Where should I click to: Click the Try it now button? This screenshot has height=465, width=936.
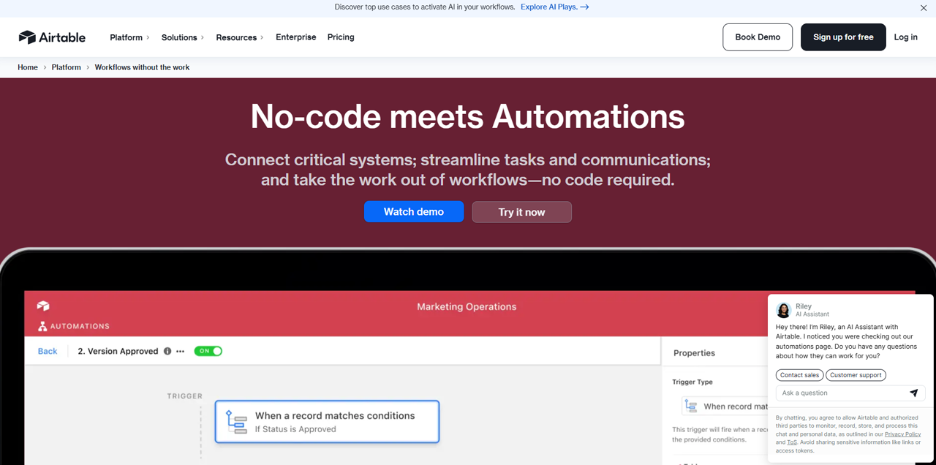[x=522, y=212]
